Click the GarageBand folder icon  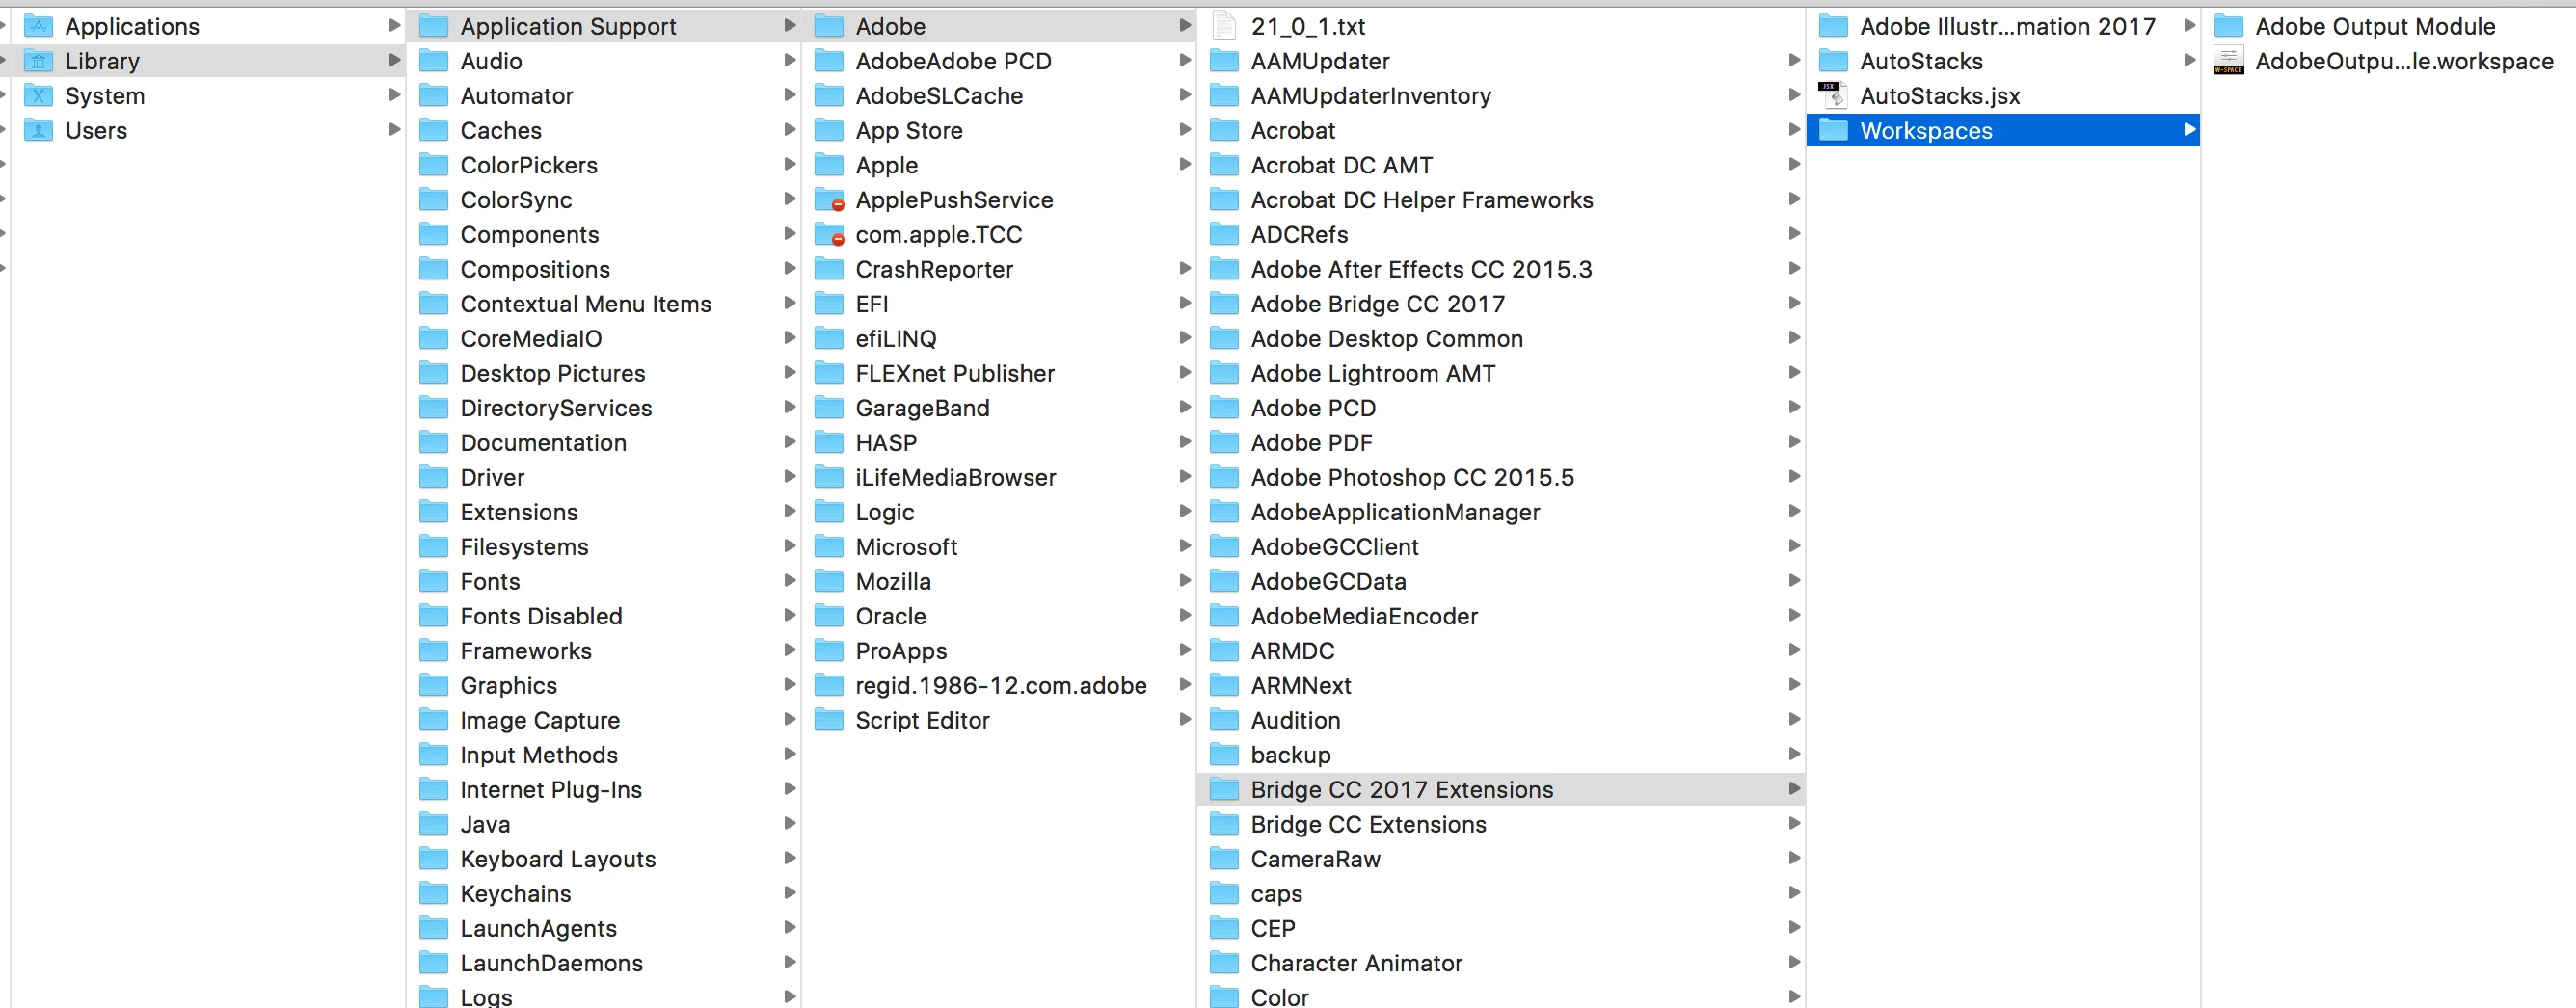[829, 408]
